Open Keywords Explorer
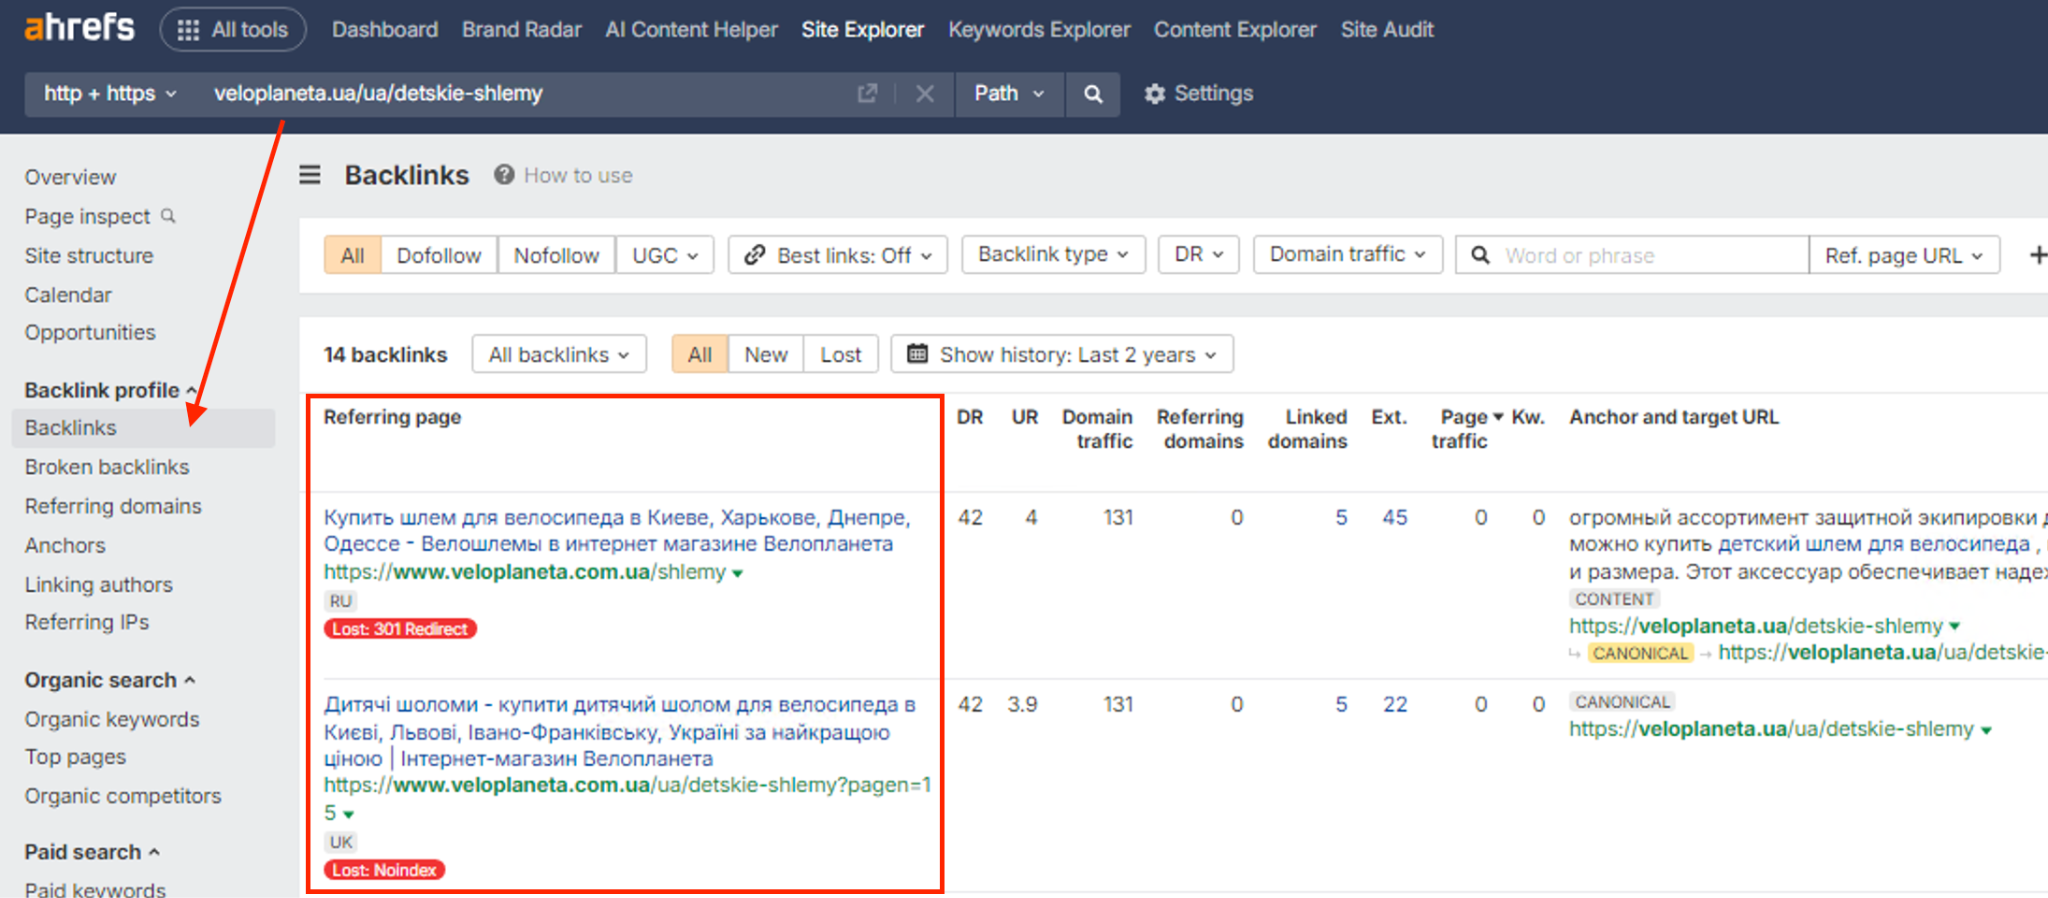Viewport: 2048px width, 898px height. 1039,30
